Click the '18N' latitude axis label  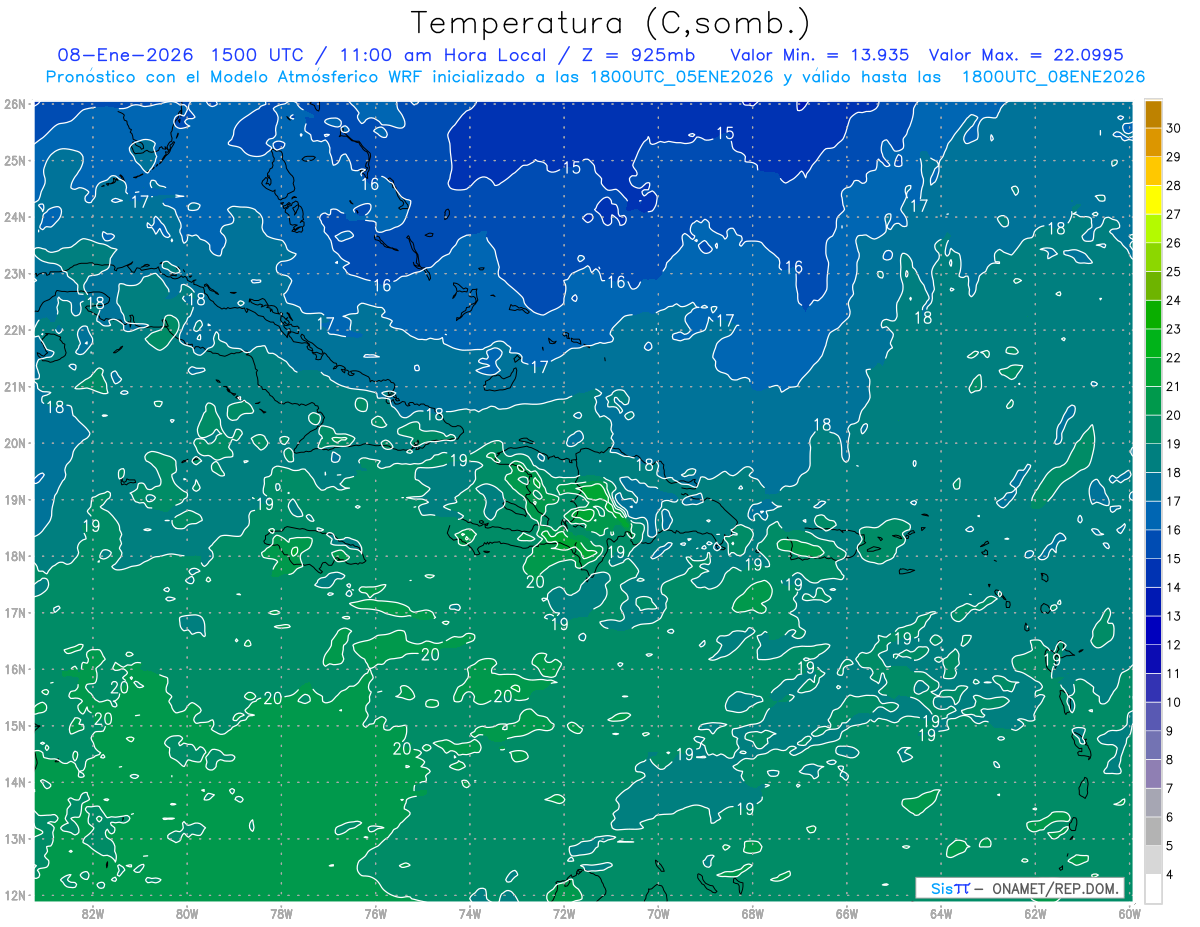15,556
